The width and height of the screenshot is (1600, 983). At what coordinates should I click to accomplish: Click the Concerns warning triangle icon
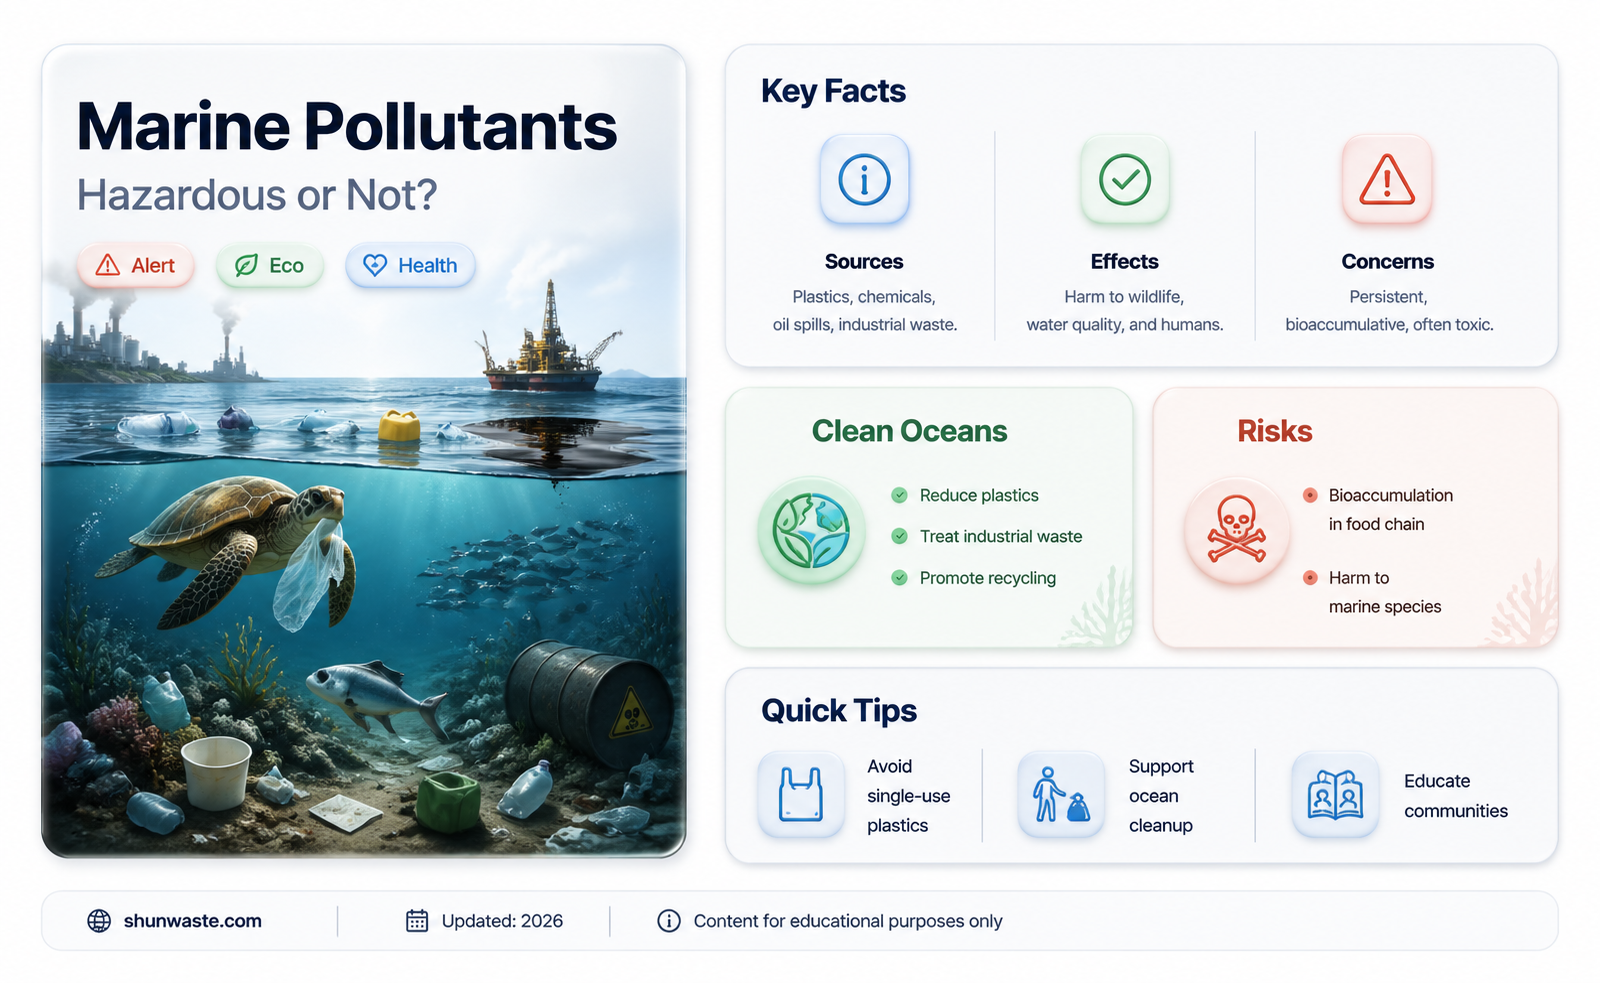click(x=1387, y=180)
